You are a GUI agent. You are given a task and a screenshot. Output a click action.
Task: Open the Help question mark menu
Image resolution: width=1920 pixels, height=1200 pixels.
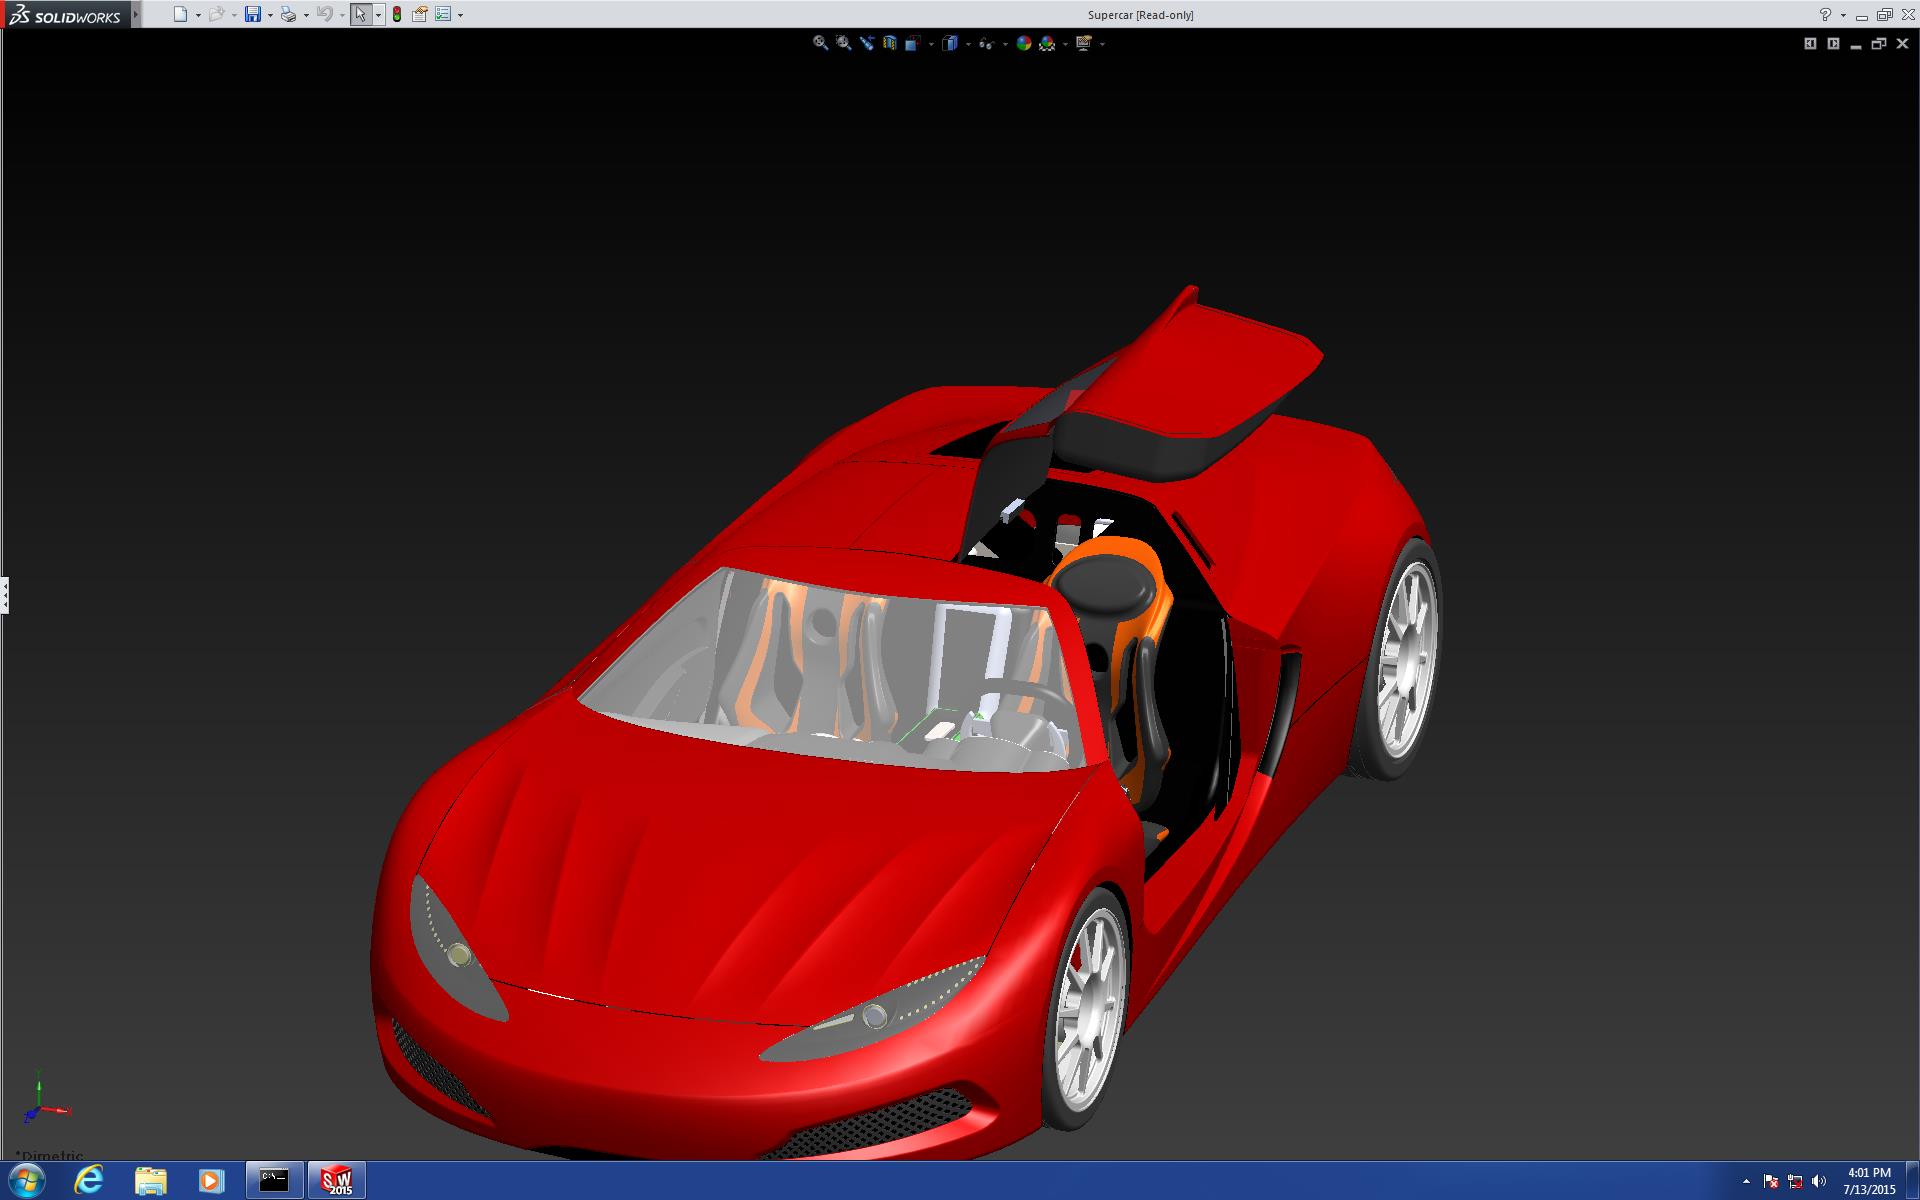[1825, 14]
